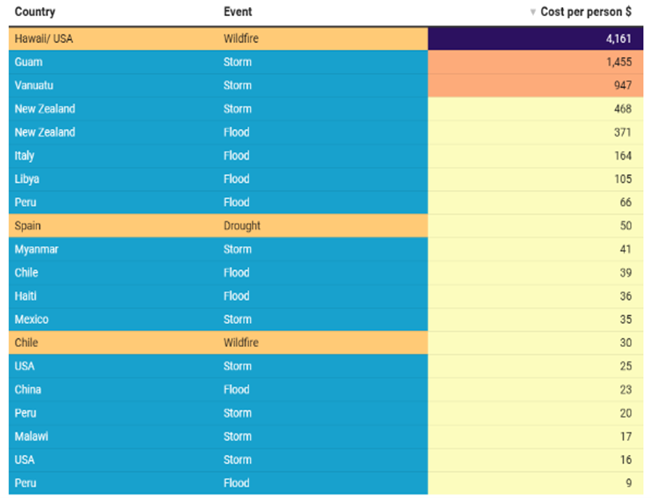Click the orange 1,455 cost cell for Guam
This screenshot has width=651, height=498.
pos(536,62)
